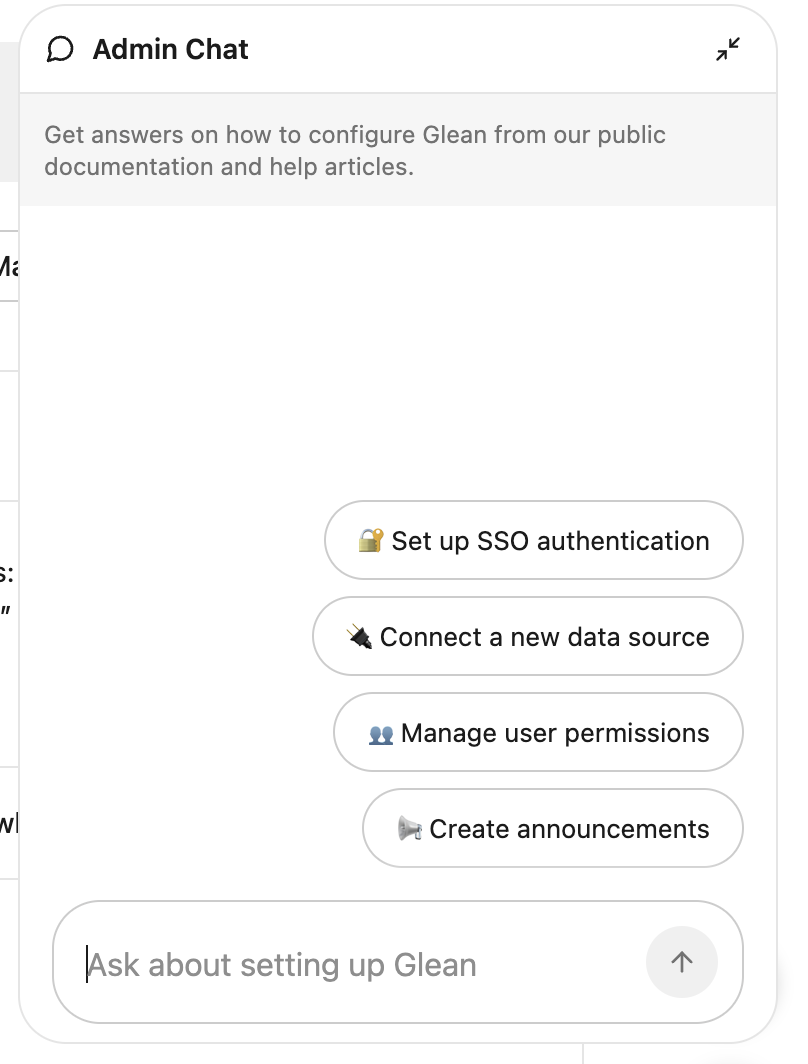Choose the Create announcements prompt
This screenshot has width=808, height=1064.
tap(552, 827)
